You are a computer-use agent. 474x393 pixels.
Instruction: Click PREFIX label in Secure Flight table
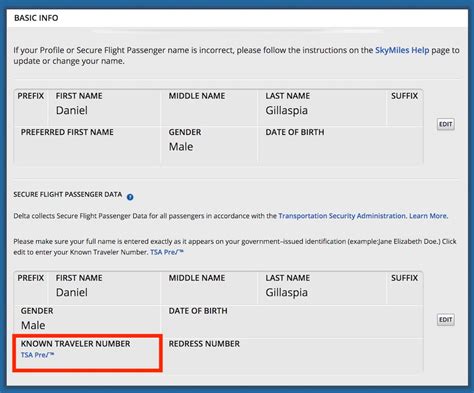(31, 278)
